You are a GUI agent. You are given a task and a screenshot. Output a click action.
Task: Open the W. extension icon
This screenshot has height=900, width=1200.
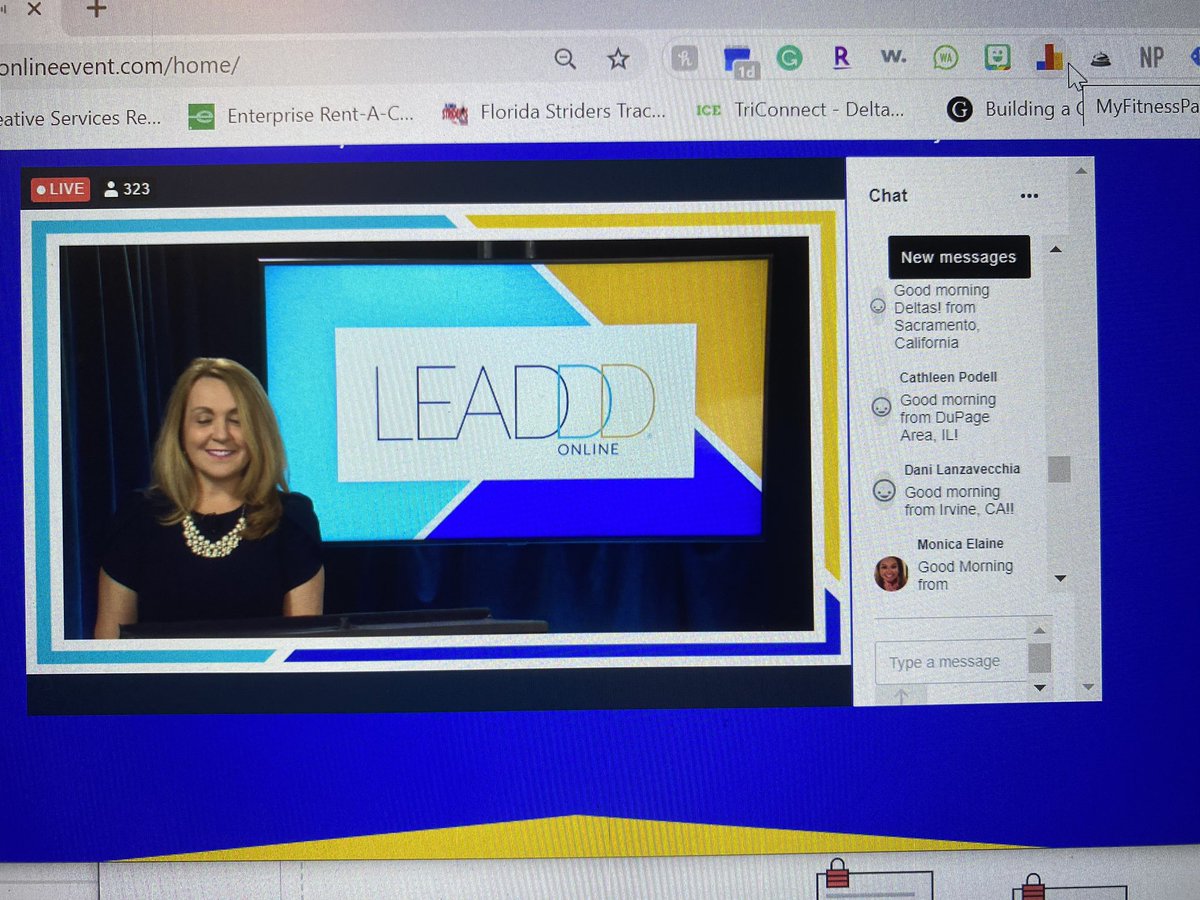pos(894,58)
